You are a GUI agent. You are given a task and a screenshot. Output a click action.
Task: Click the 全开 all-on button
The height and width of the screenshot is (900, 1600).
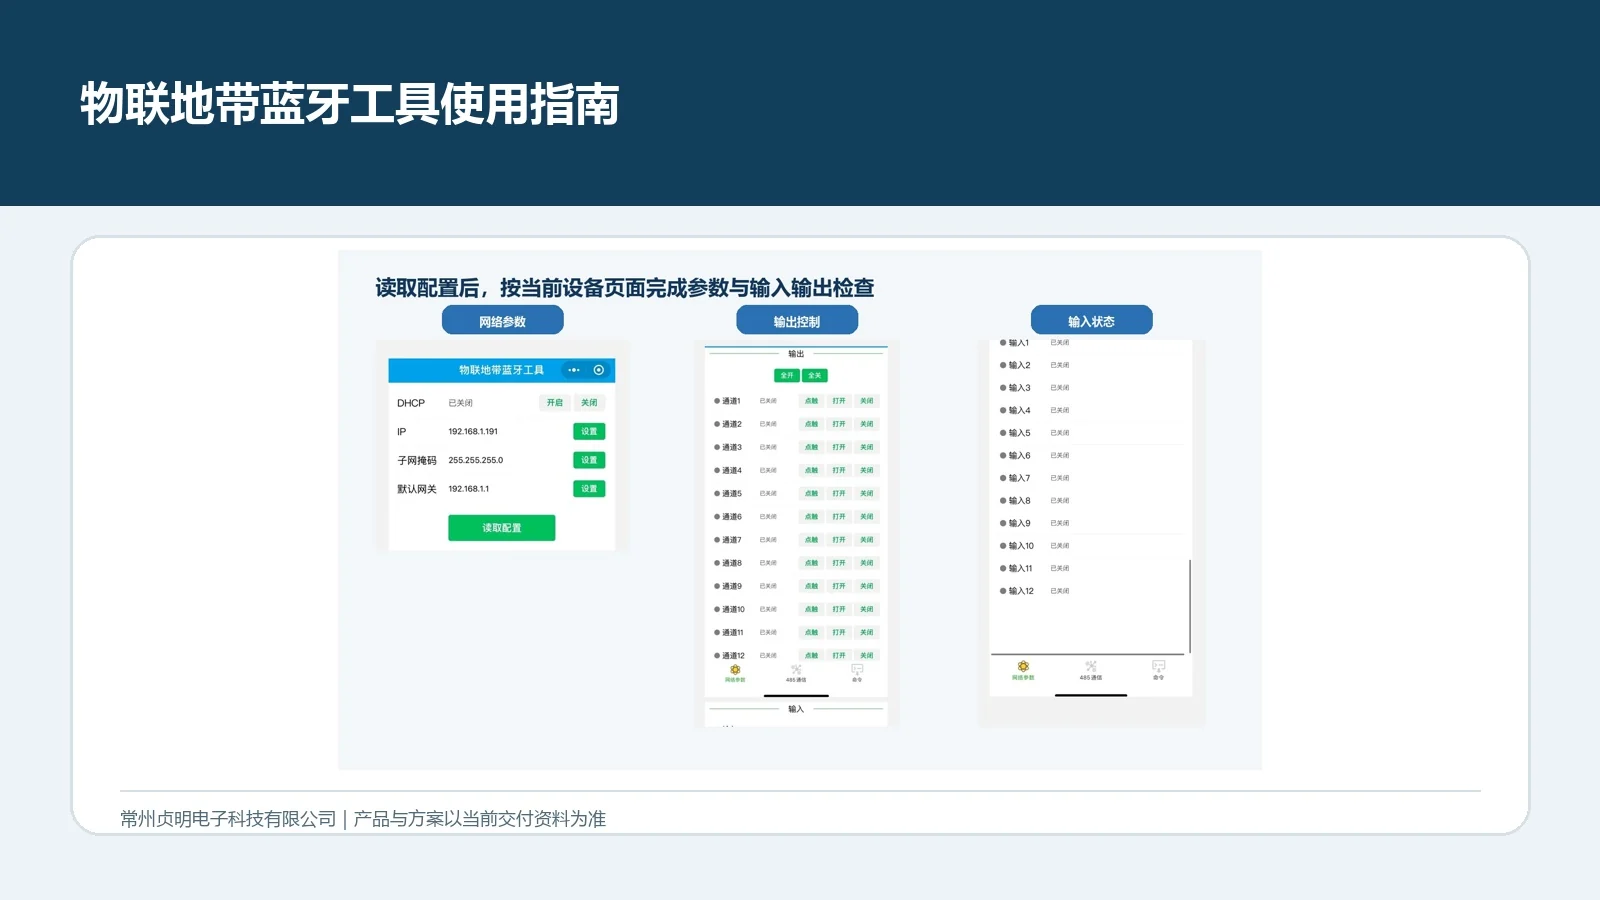point(787,376)
